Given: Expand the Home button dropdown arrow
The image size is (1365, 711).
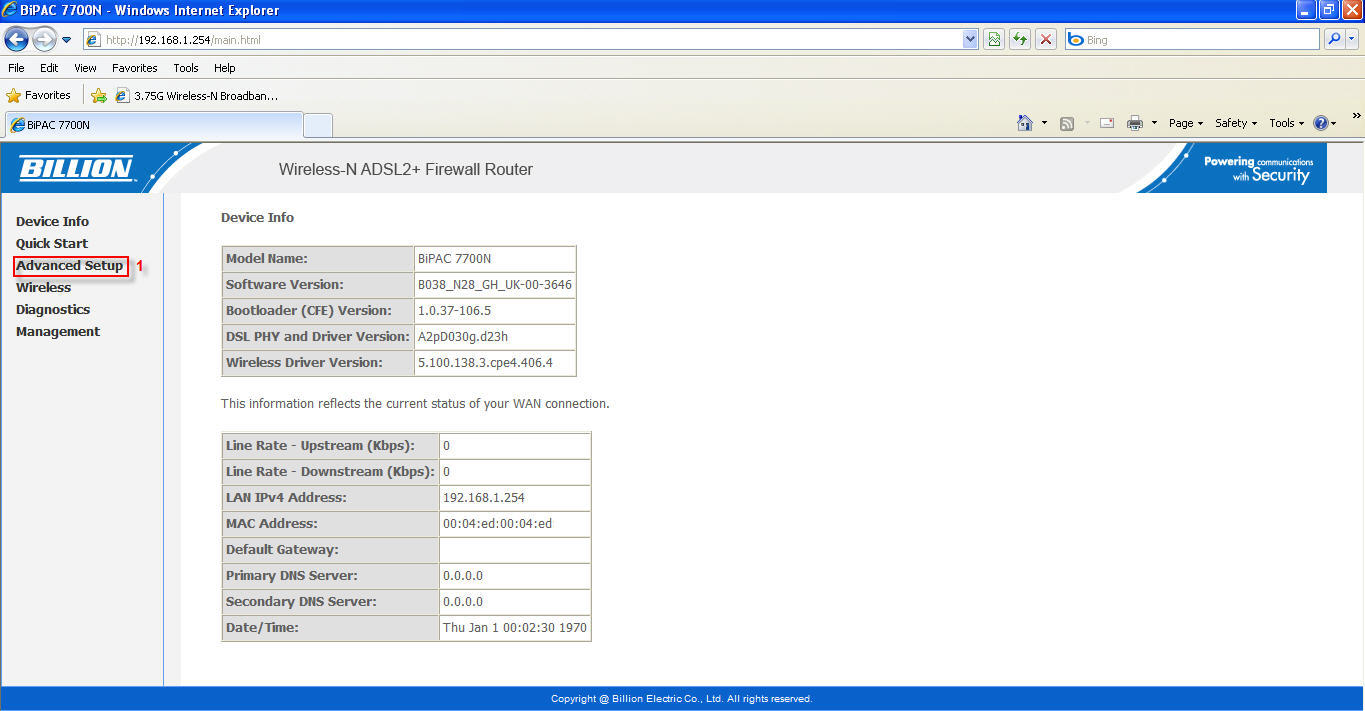Looking at the screenshot, I should [1044, 123].
